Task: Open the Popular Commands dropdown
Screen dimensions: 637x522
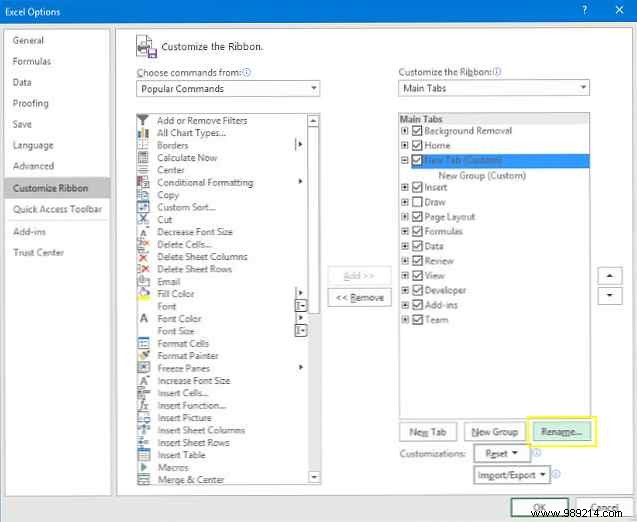Action: [x=228, y=89]
